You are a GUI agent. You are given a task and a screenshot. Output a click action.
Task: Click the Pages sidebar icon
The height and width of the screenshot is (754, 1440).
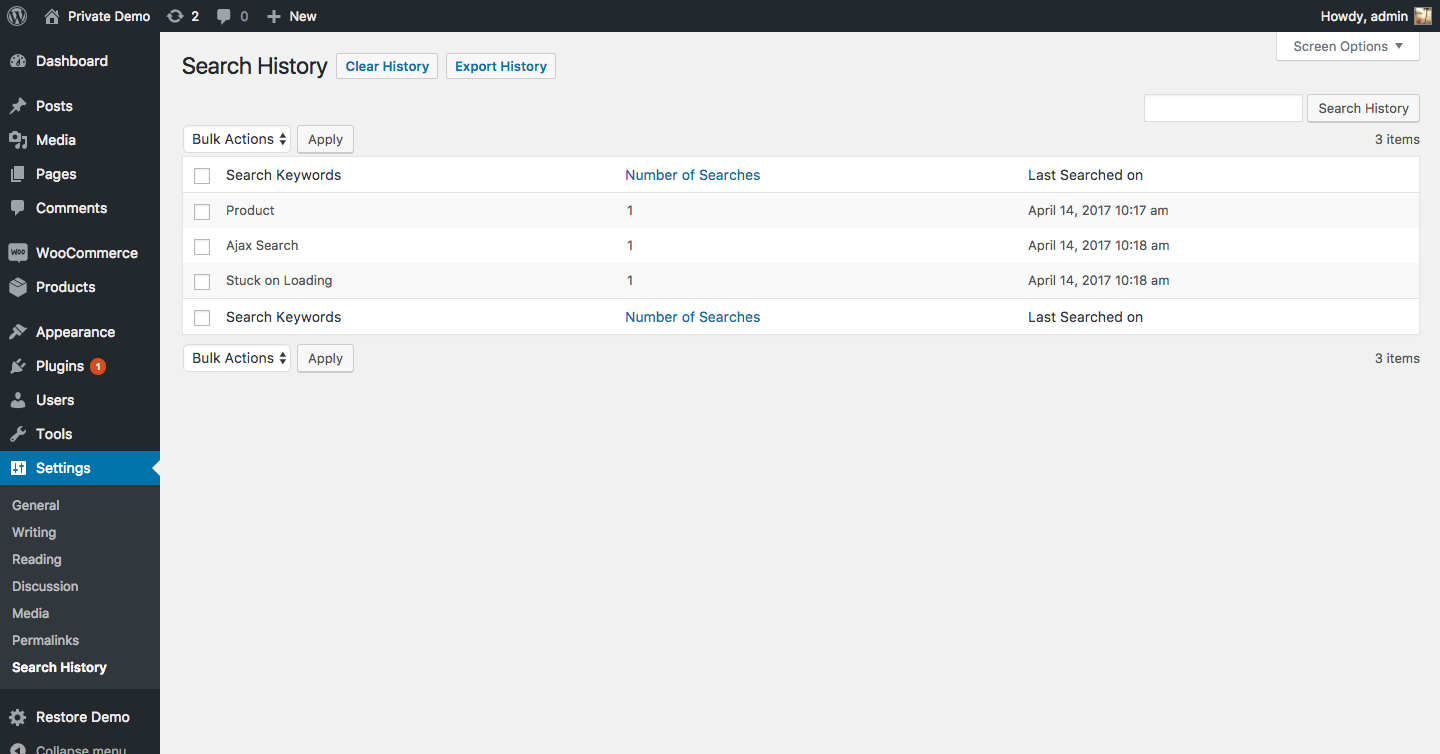coord(18,174)
